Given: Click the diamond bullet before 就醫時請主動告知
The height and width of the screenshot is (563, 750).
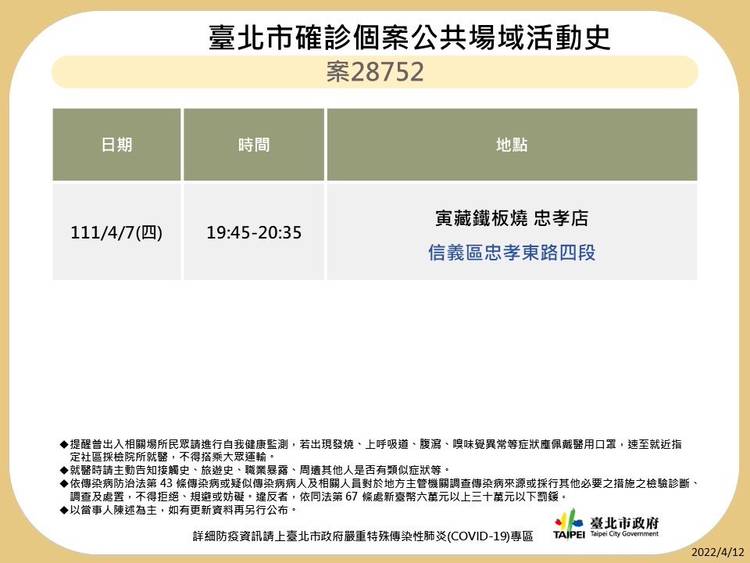Looking at the screenshot, I should pos(64,469).
